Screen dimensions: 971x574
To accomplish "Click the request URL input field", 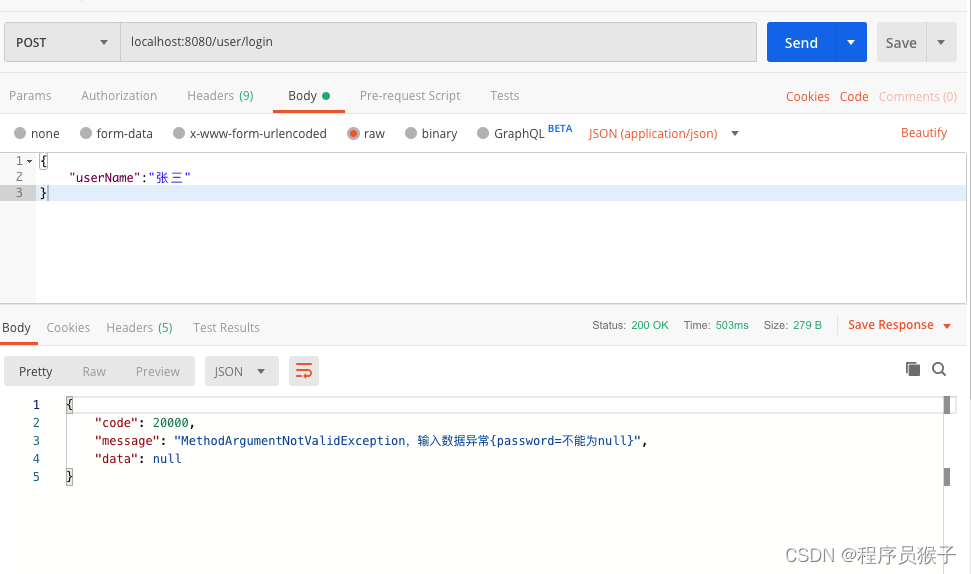I will pyautogui.click(x=438, y=42).
